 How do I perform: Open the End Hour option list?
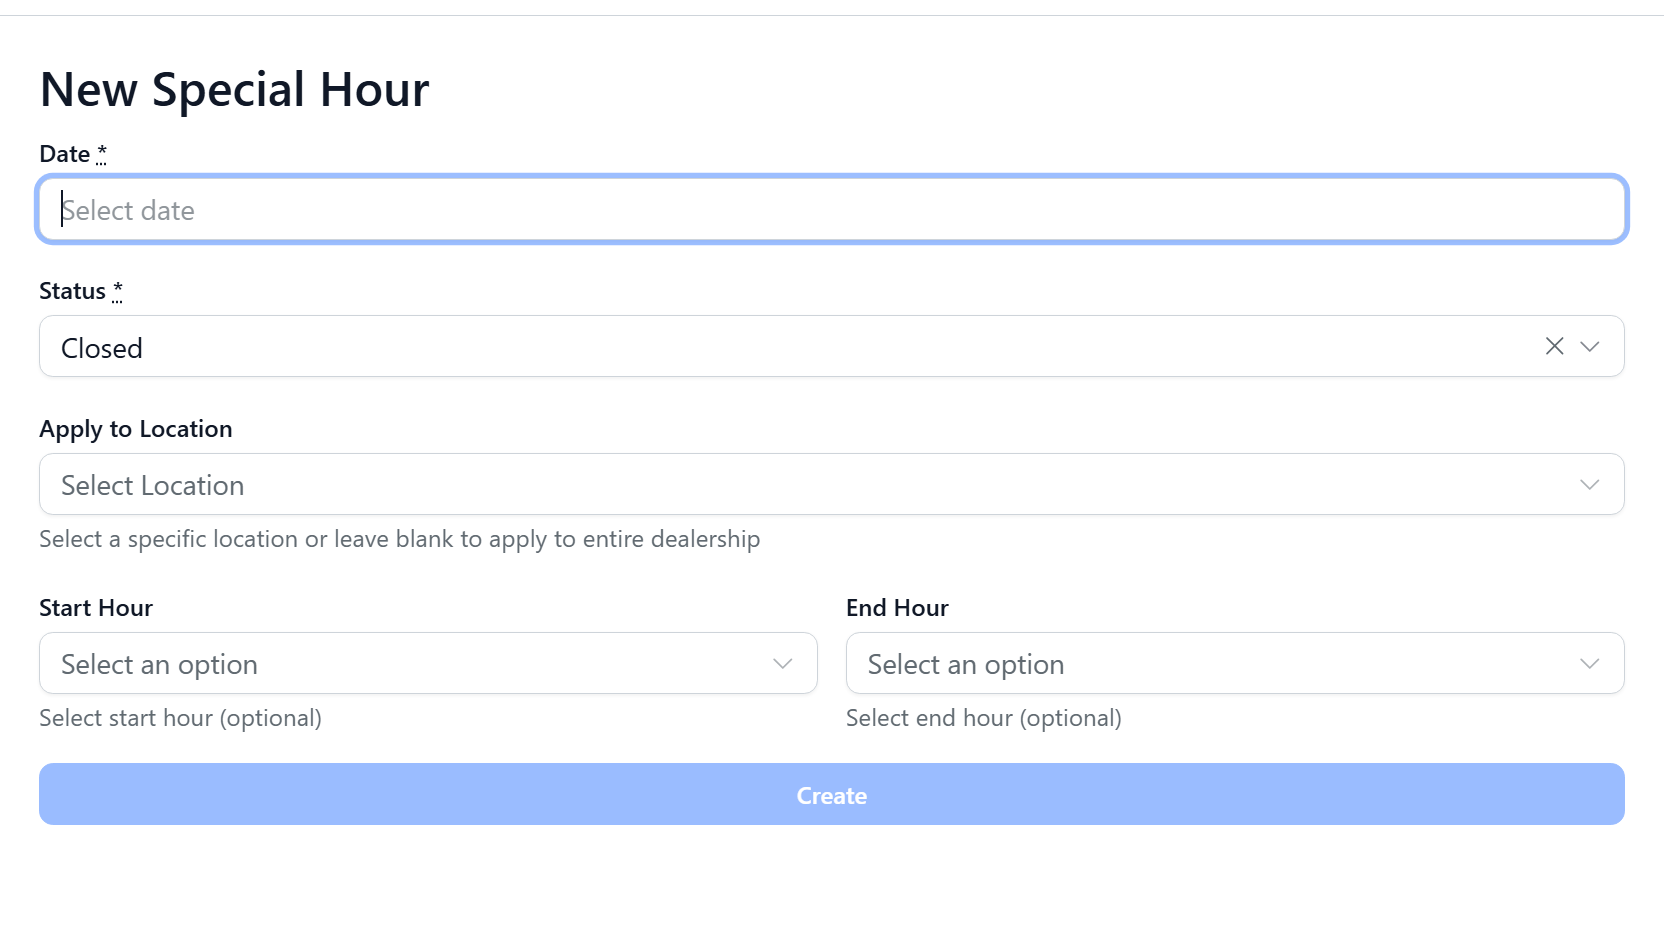click(1200, 664)
